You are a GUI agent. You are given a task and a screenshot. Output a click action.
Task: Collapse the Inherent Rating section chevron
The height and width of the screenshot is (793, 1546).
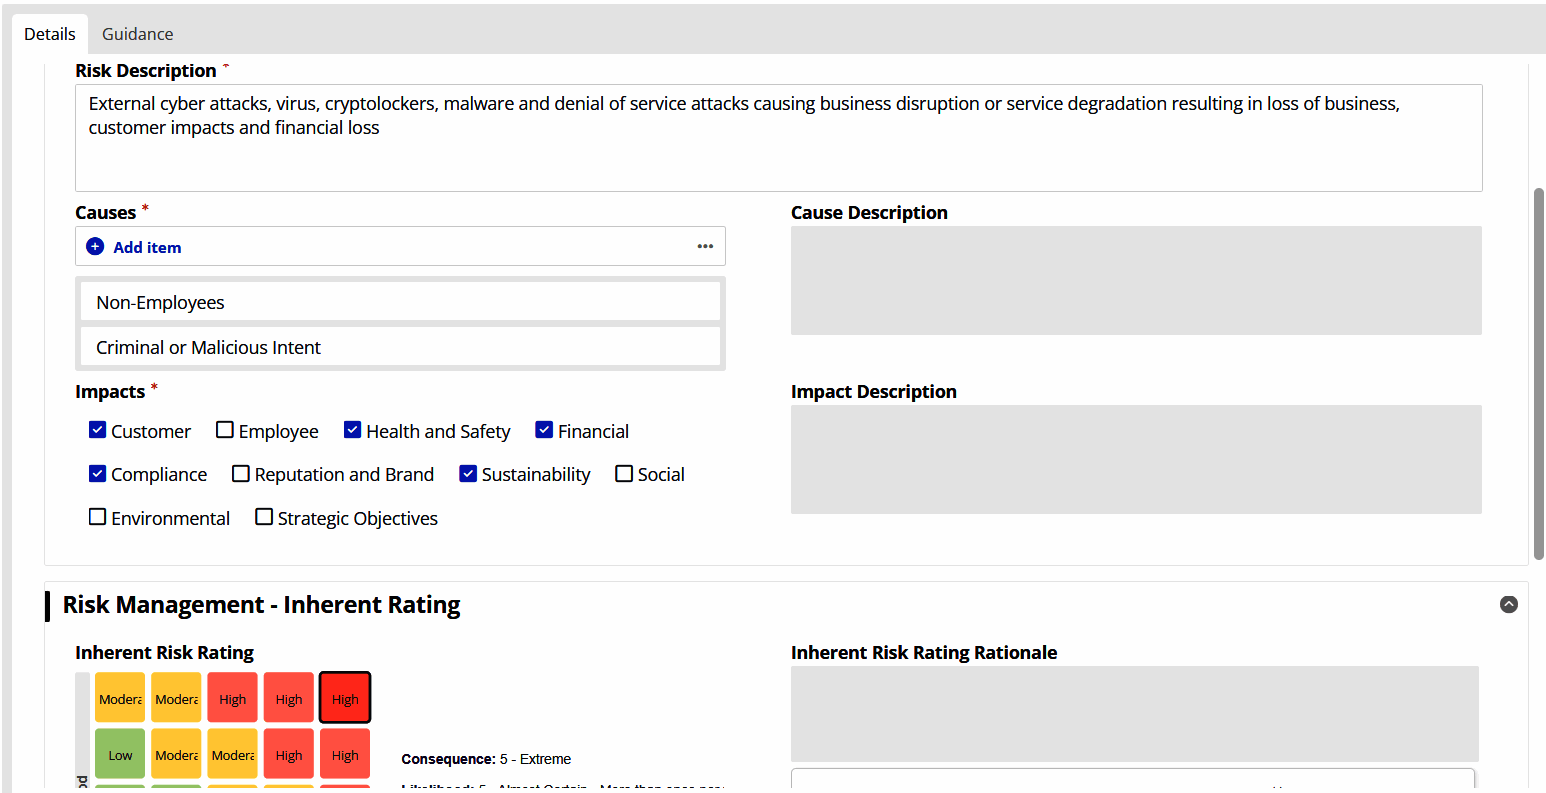1509,604
